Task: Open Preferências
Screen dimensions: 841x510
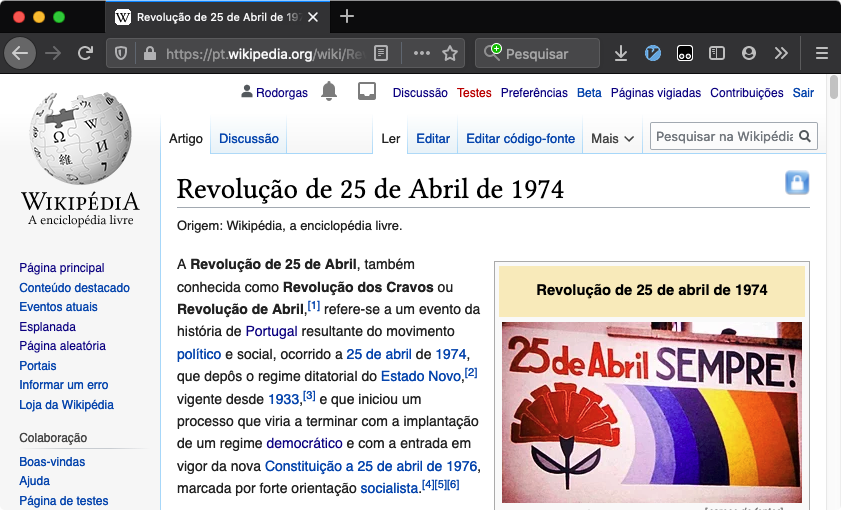Action: coord(534,93)
